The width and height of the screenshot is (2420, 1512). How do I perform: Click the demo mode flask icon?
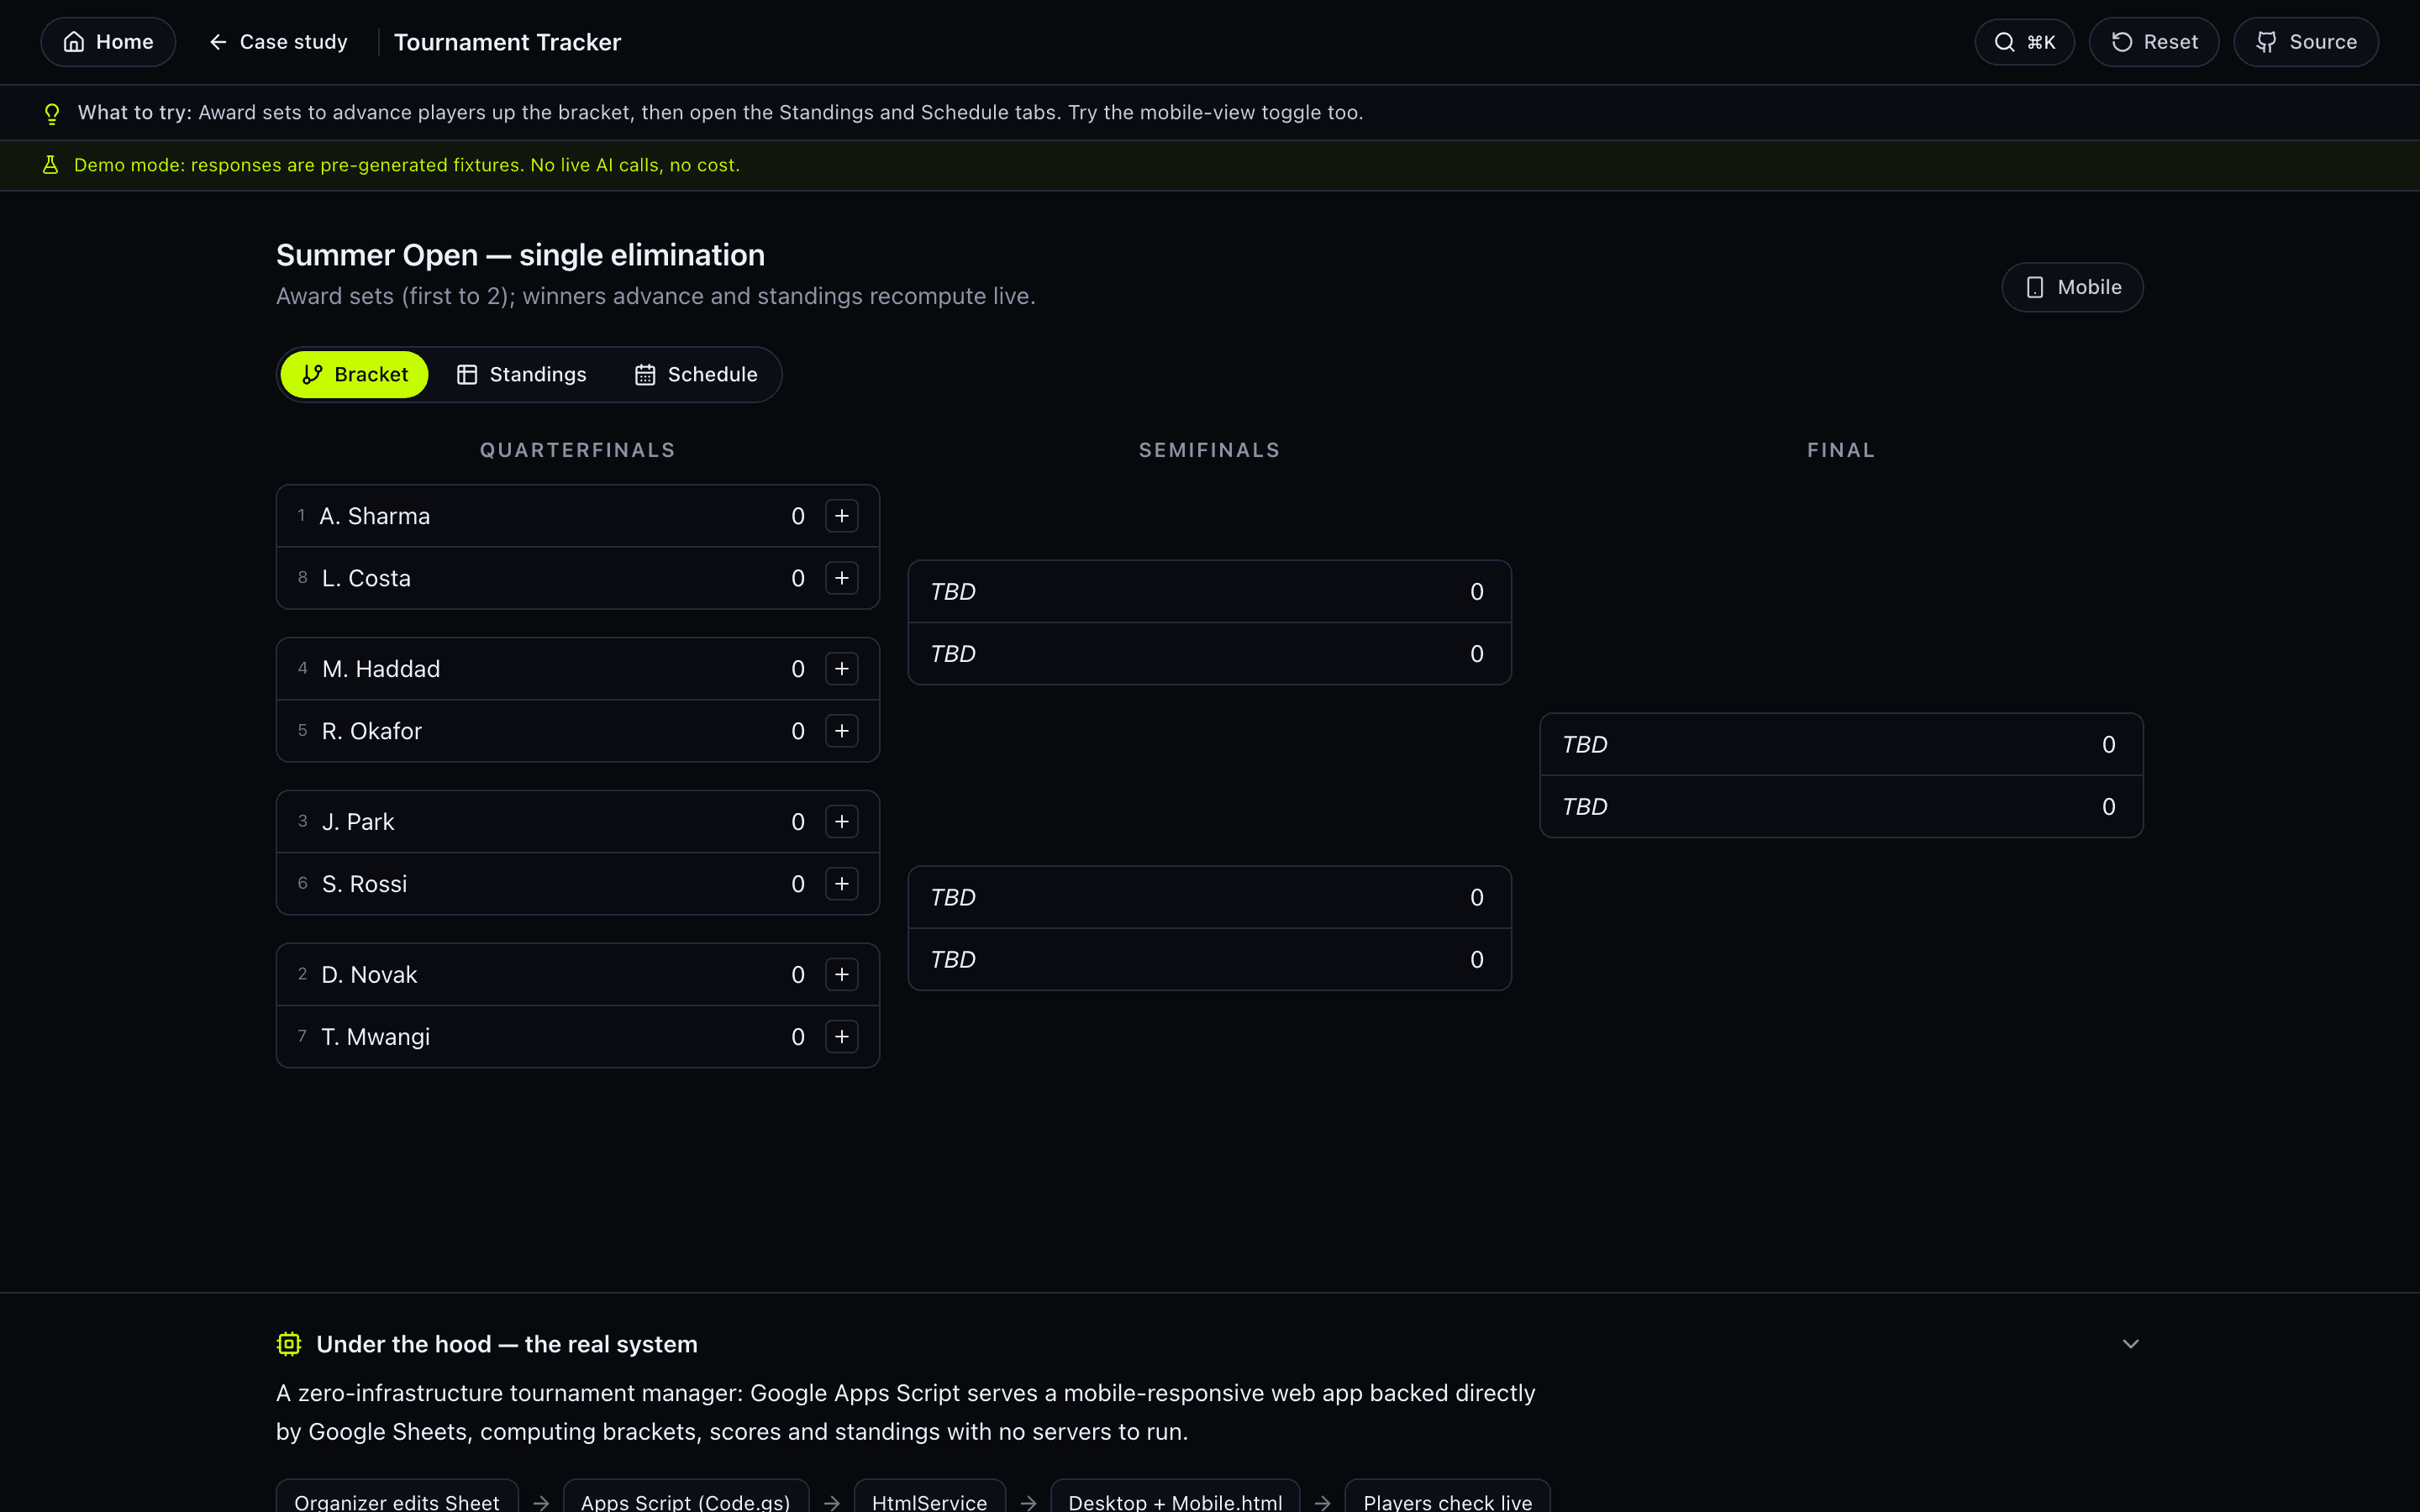[x=50, y=165]
